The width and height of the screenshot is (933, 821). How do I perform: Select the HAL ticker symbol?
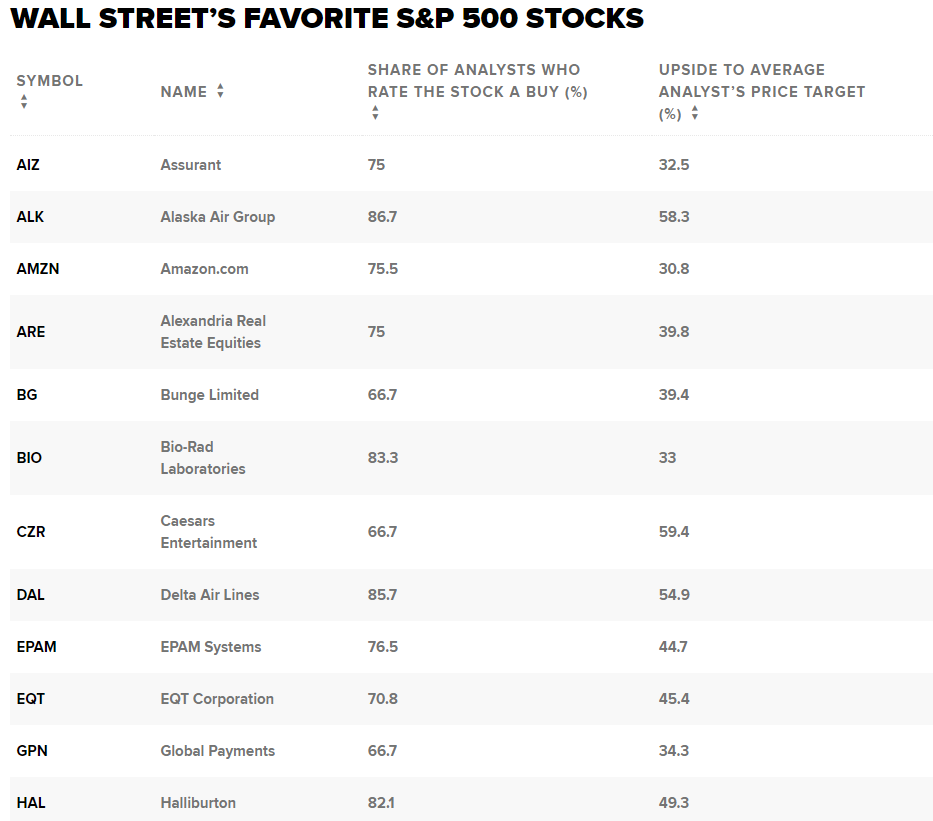point(31,803)
